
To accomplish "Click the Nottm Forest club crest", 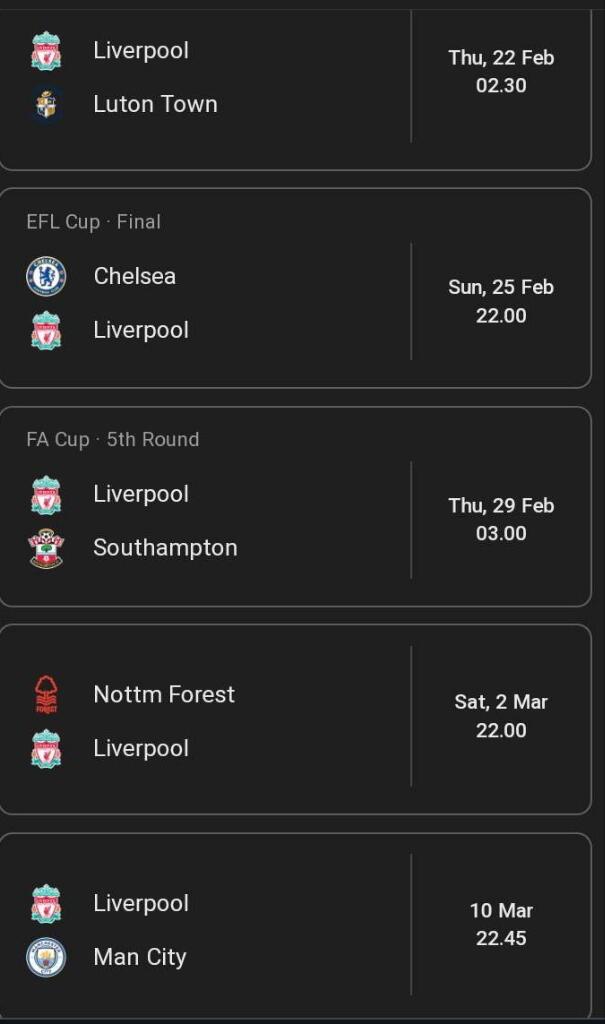I will 46,695.
